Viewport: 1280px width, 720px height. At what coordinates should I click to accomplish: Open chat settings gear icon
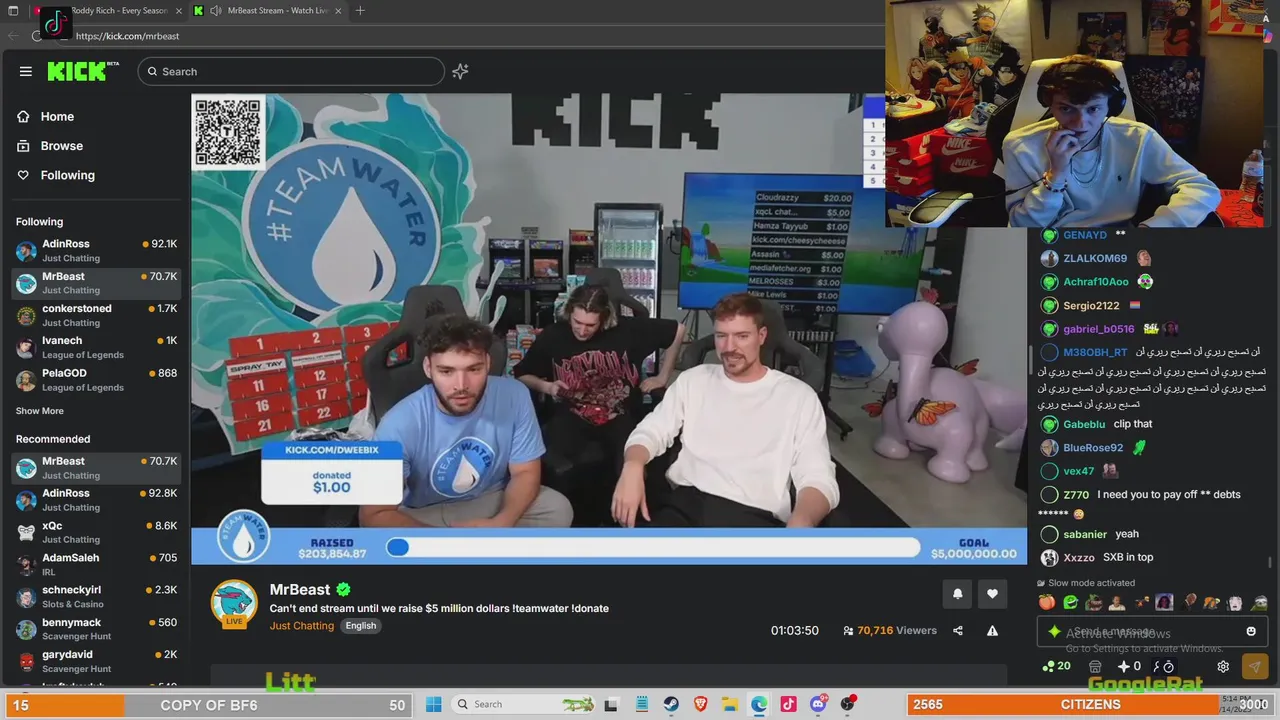[x=1223, y=666]
